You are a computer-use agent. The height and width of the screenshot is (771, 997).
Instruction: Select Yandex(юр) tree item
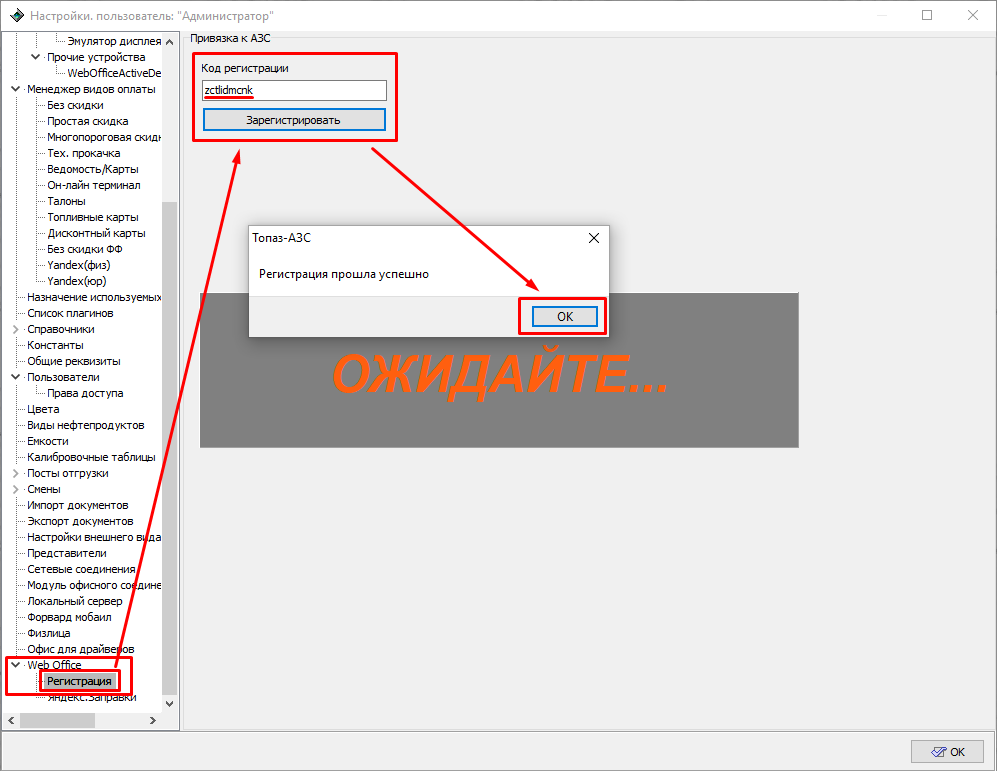(x=76, y=281)
